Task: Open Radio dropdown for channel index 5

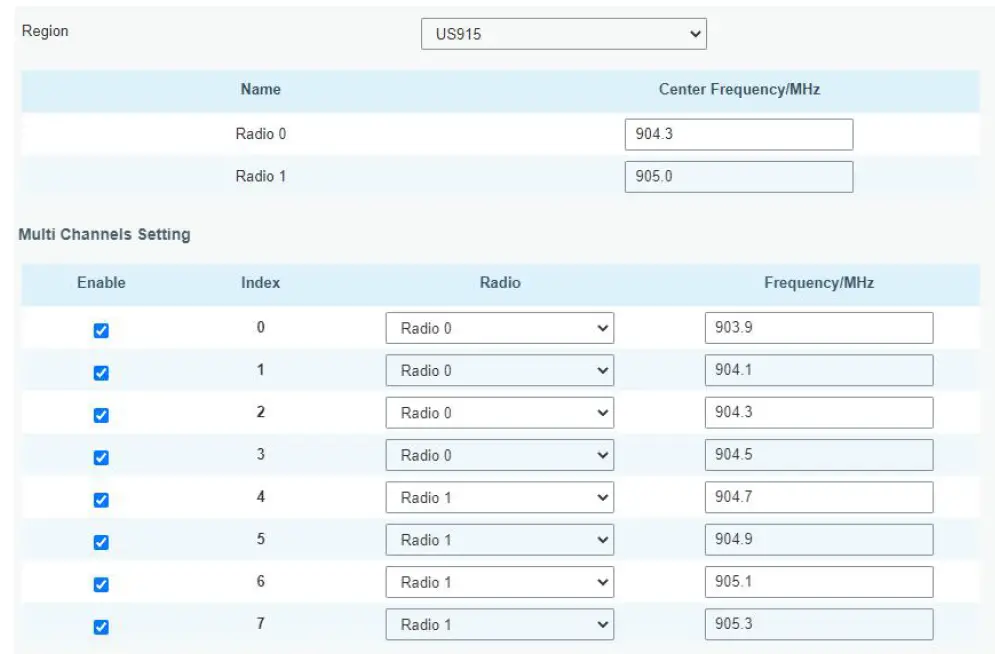Action: [499, 540]
